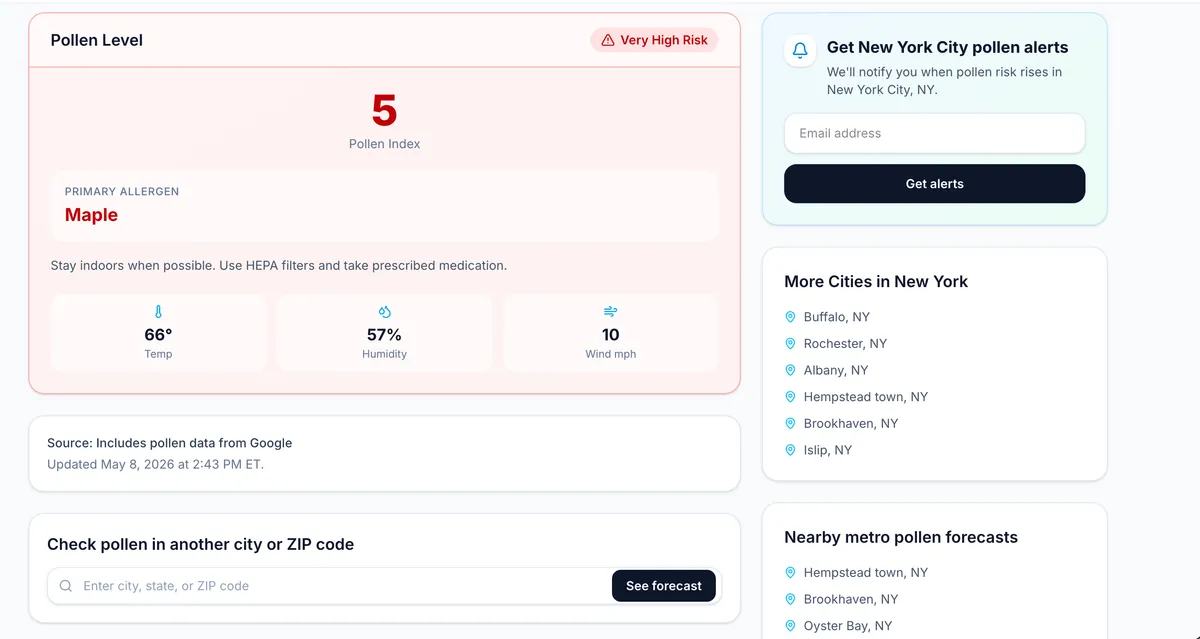Click the Stay indoors advice text

tap(279, 266)
